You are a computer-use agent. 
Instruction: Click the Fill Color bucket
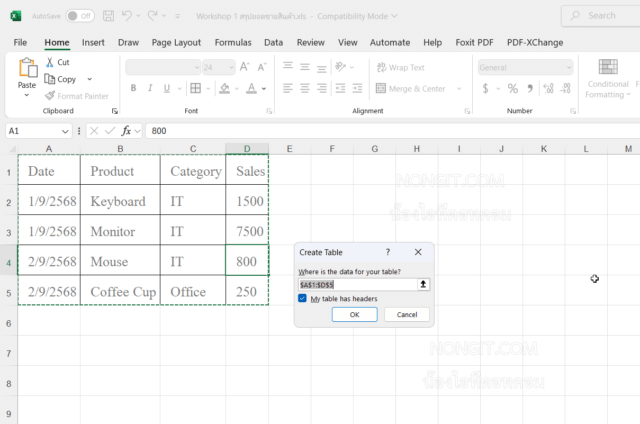[x=224, y=88]
